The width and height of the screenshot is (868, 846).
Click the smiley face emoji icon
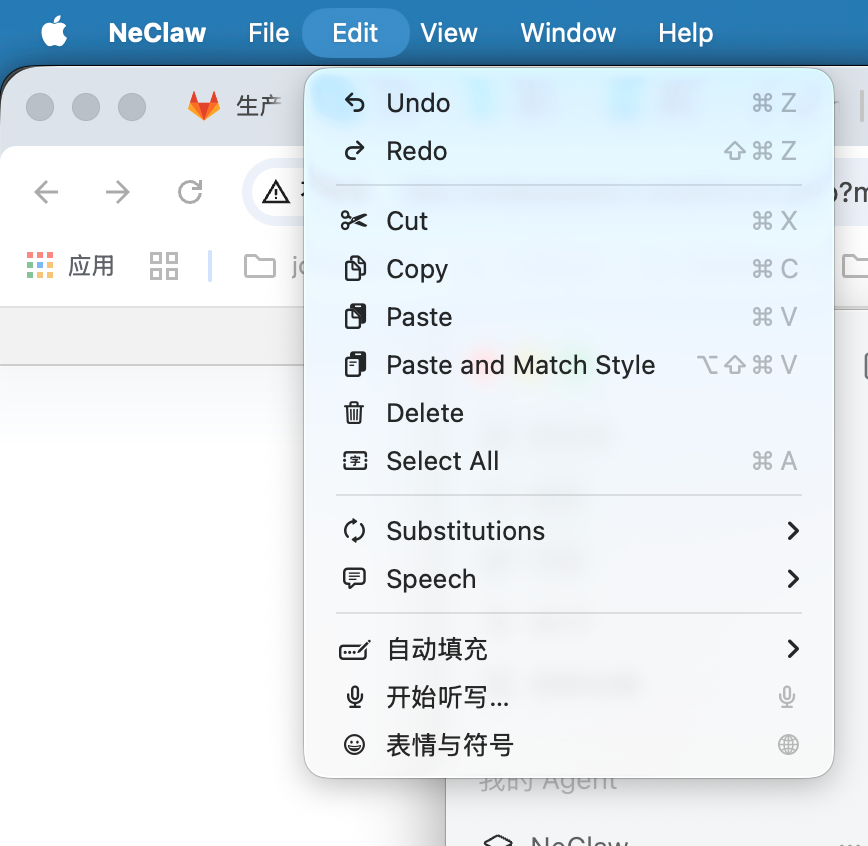click(354, 745)
